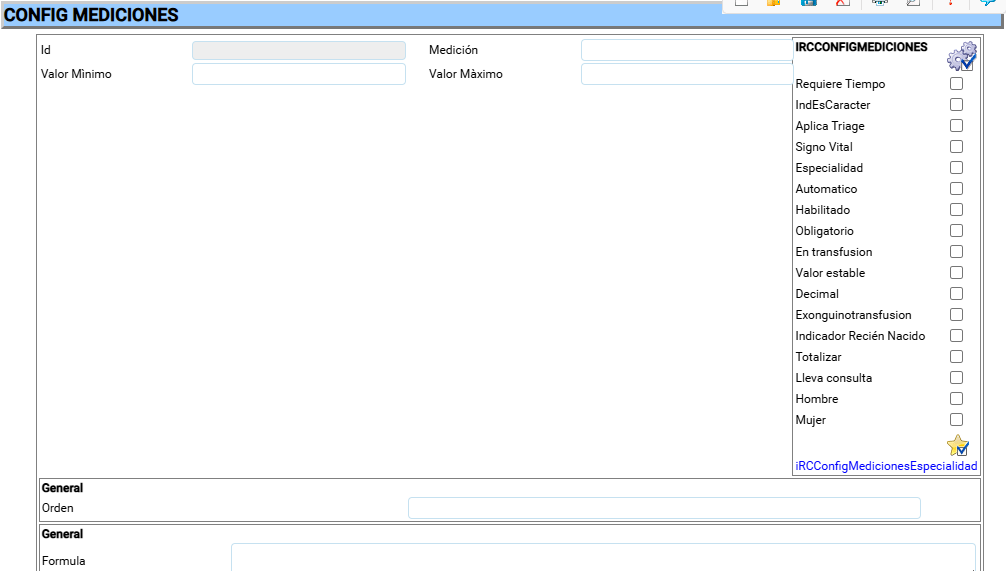Tick the Valor estable checkbox
The width and height of the screenshot is (1006, 571).
click(956, 273)
